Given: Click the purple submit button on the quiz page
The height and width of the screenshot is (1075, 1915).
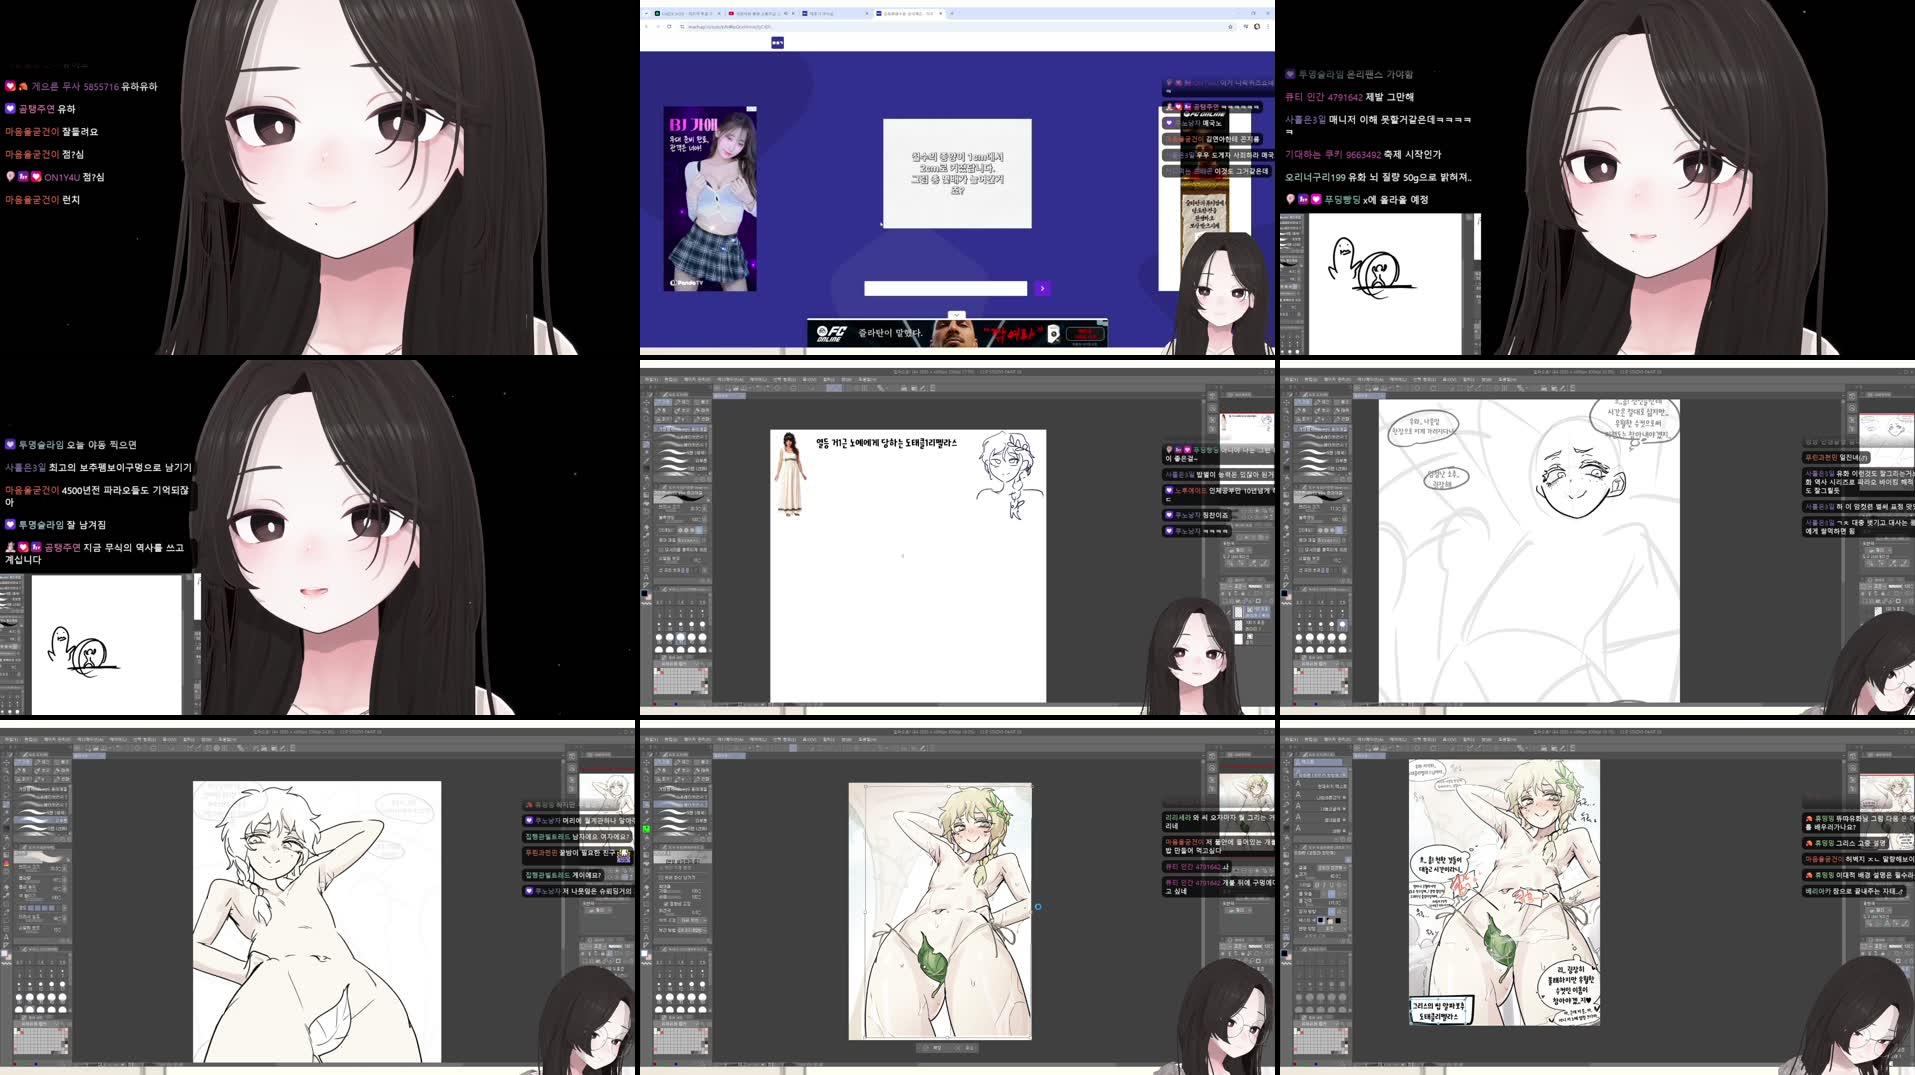Looking at the screenshot, I should [x=1043, y=289].
